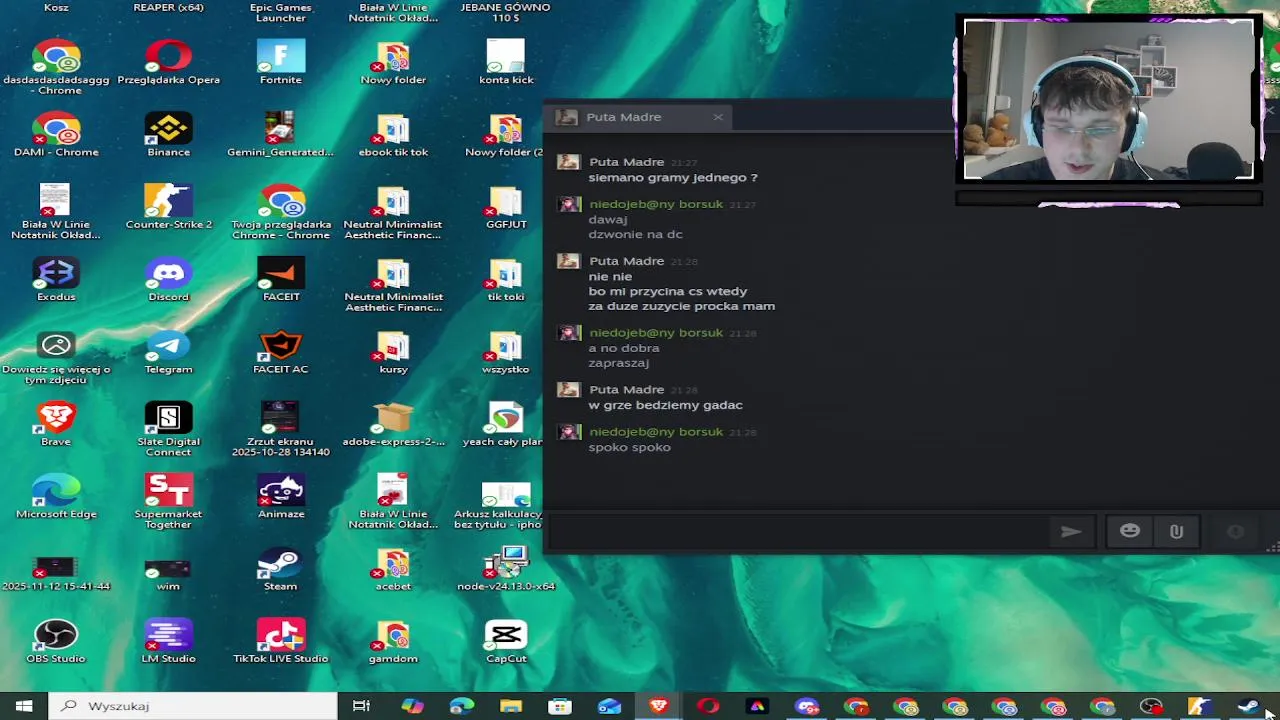Open the Outlook mail taskbar icon

[609, 706]
